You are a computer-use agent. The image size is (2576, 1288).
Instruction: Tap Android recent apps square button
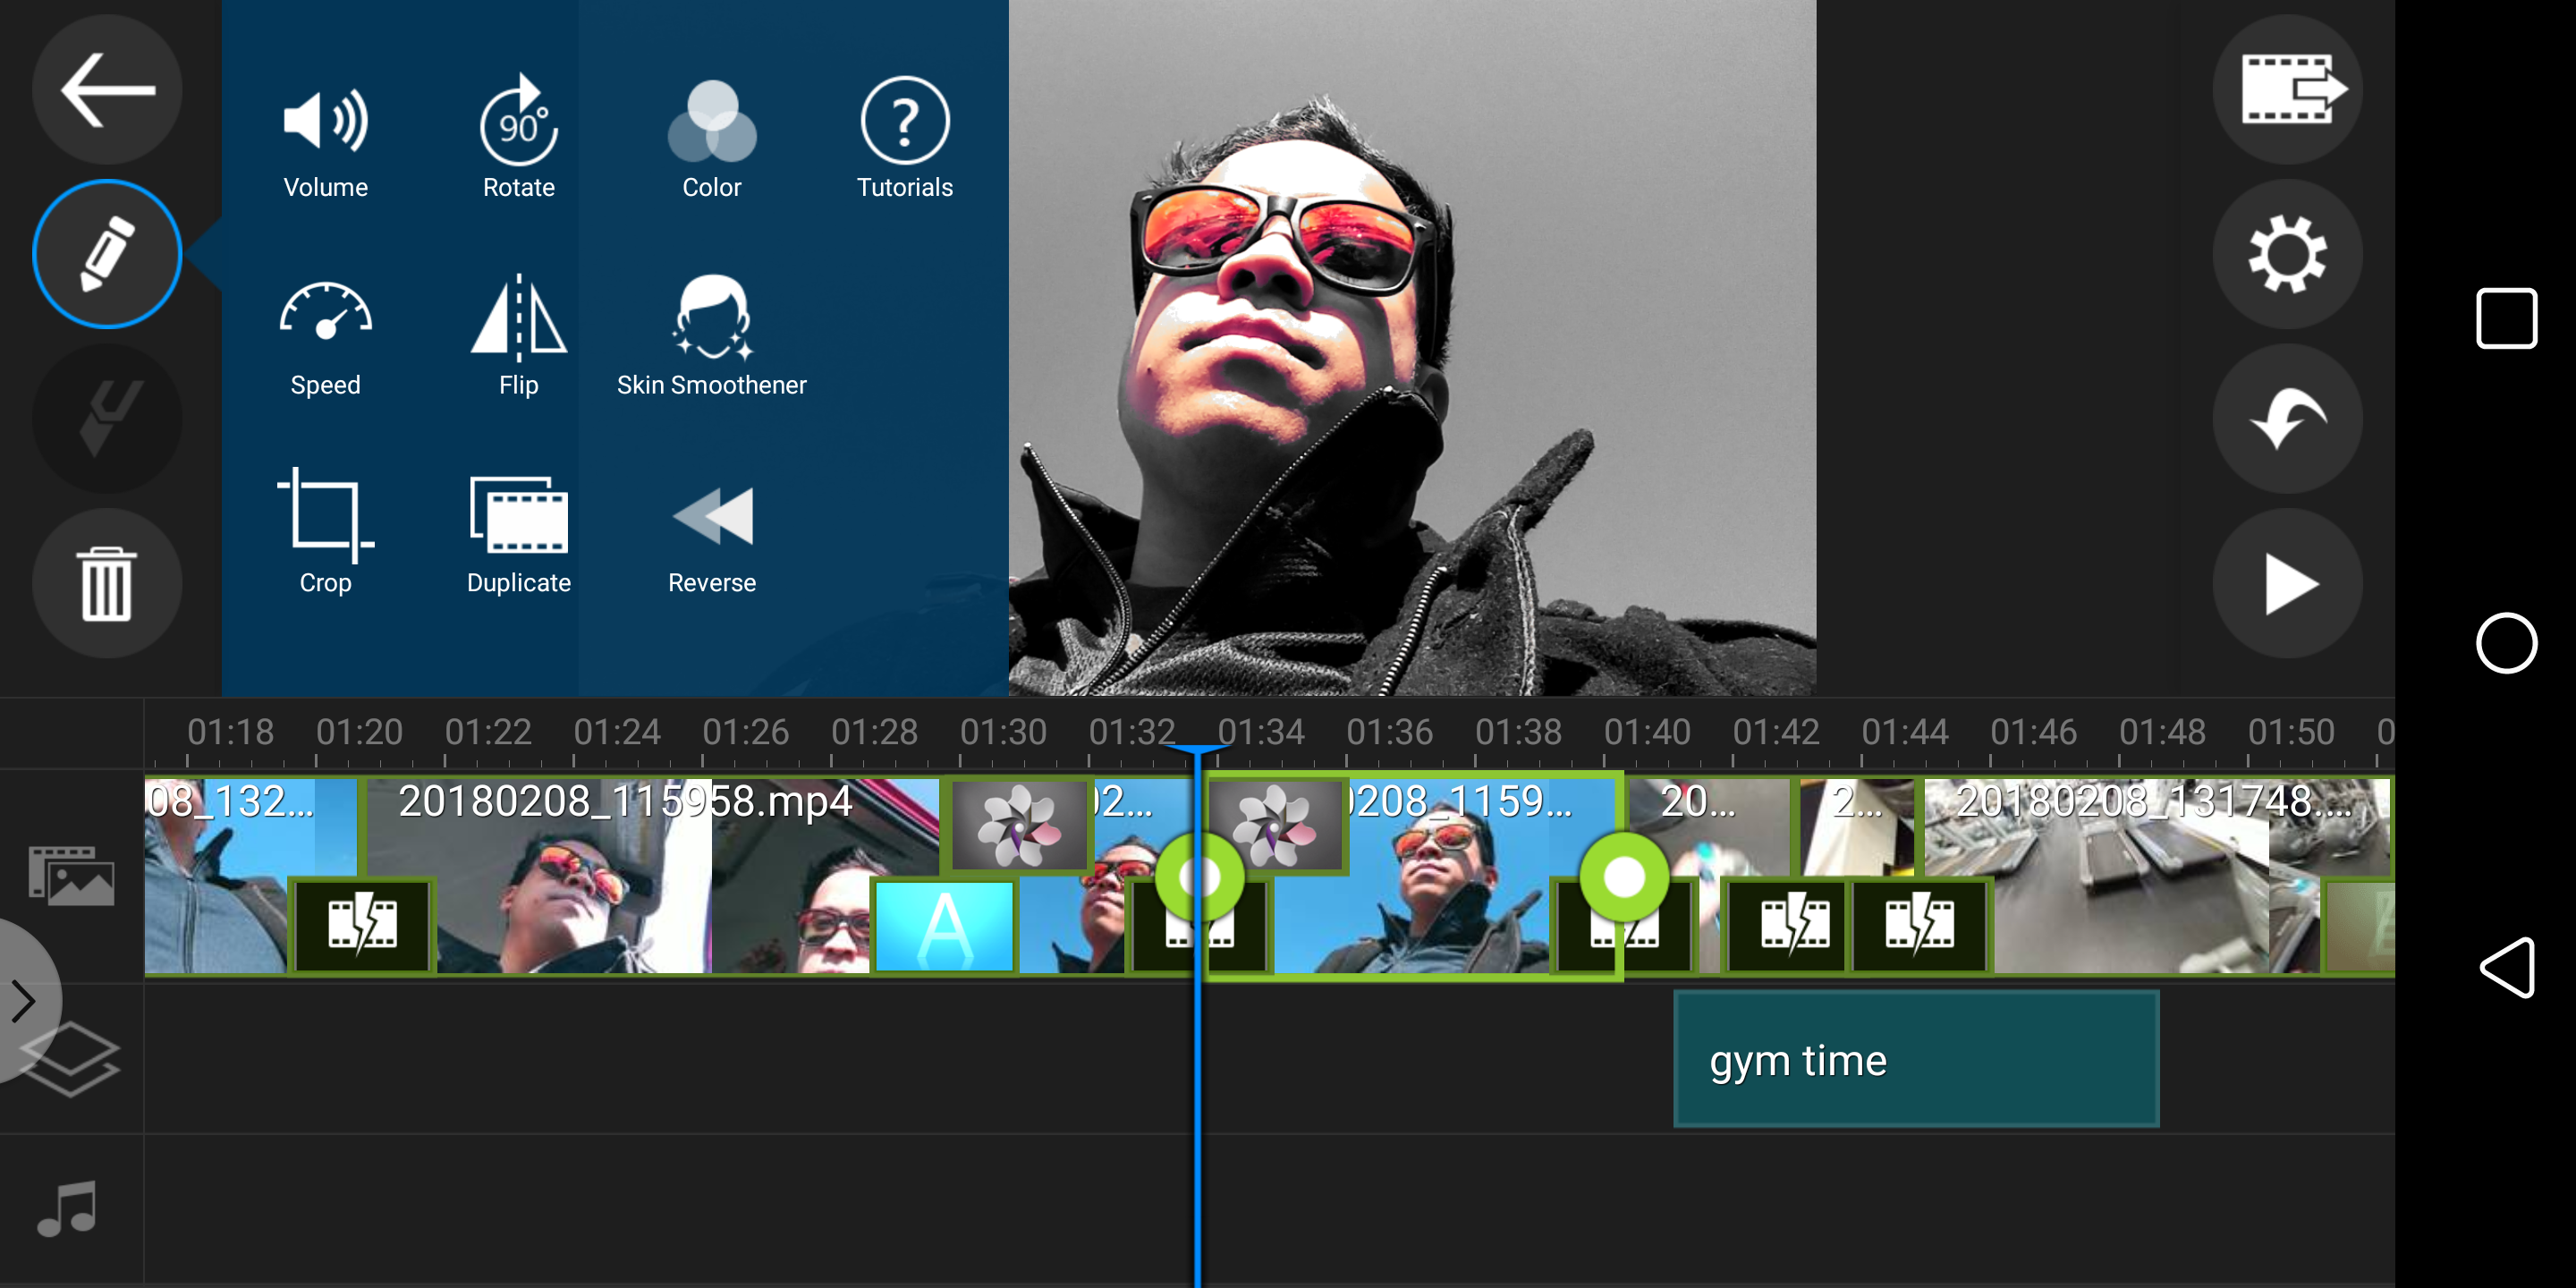2506,319
